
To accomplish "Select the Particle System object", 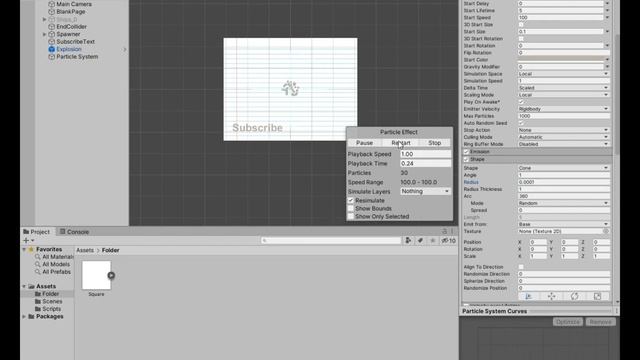I will coord(77,57).
